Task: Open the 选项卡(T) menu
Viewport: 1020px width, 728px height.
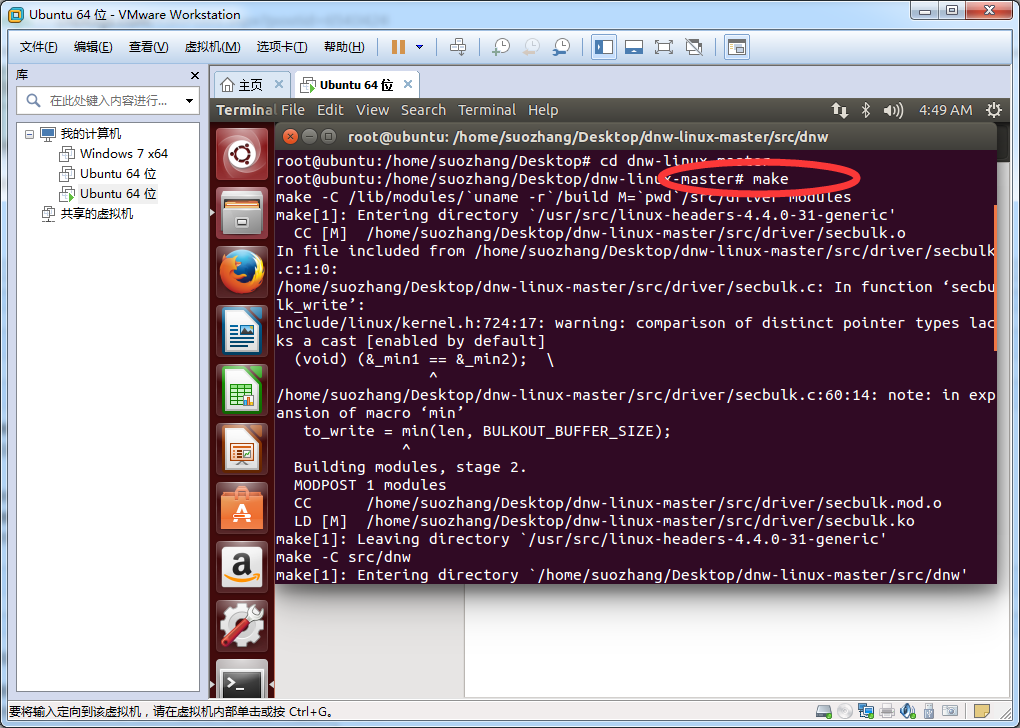Action: (x=282, y=47)
